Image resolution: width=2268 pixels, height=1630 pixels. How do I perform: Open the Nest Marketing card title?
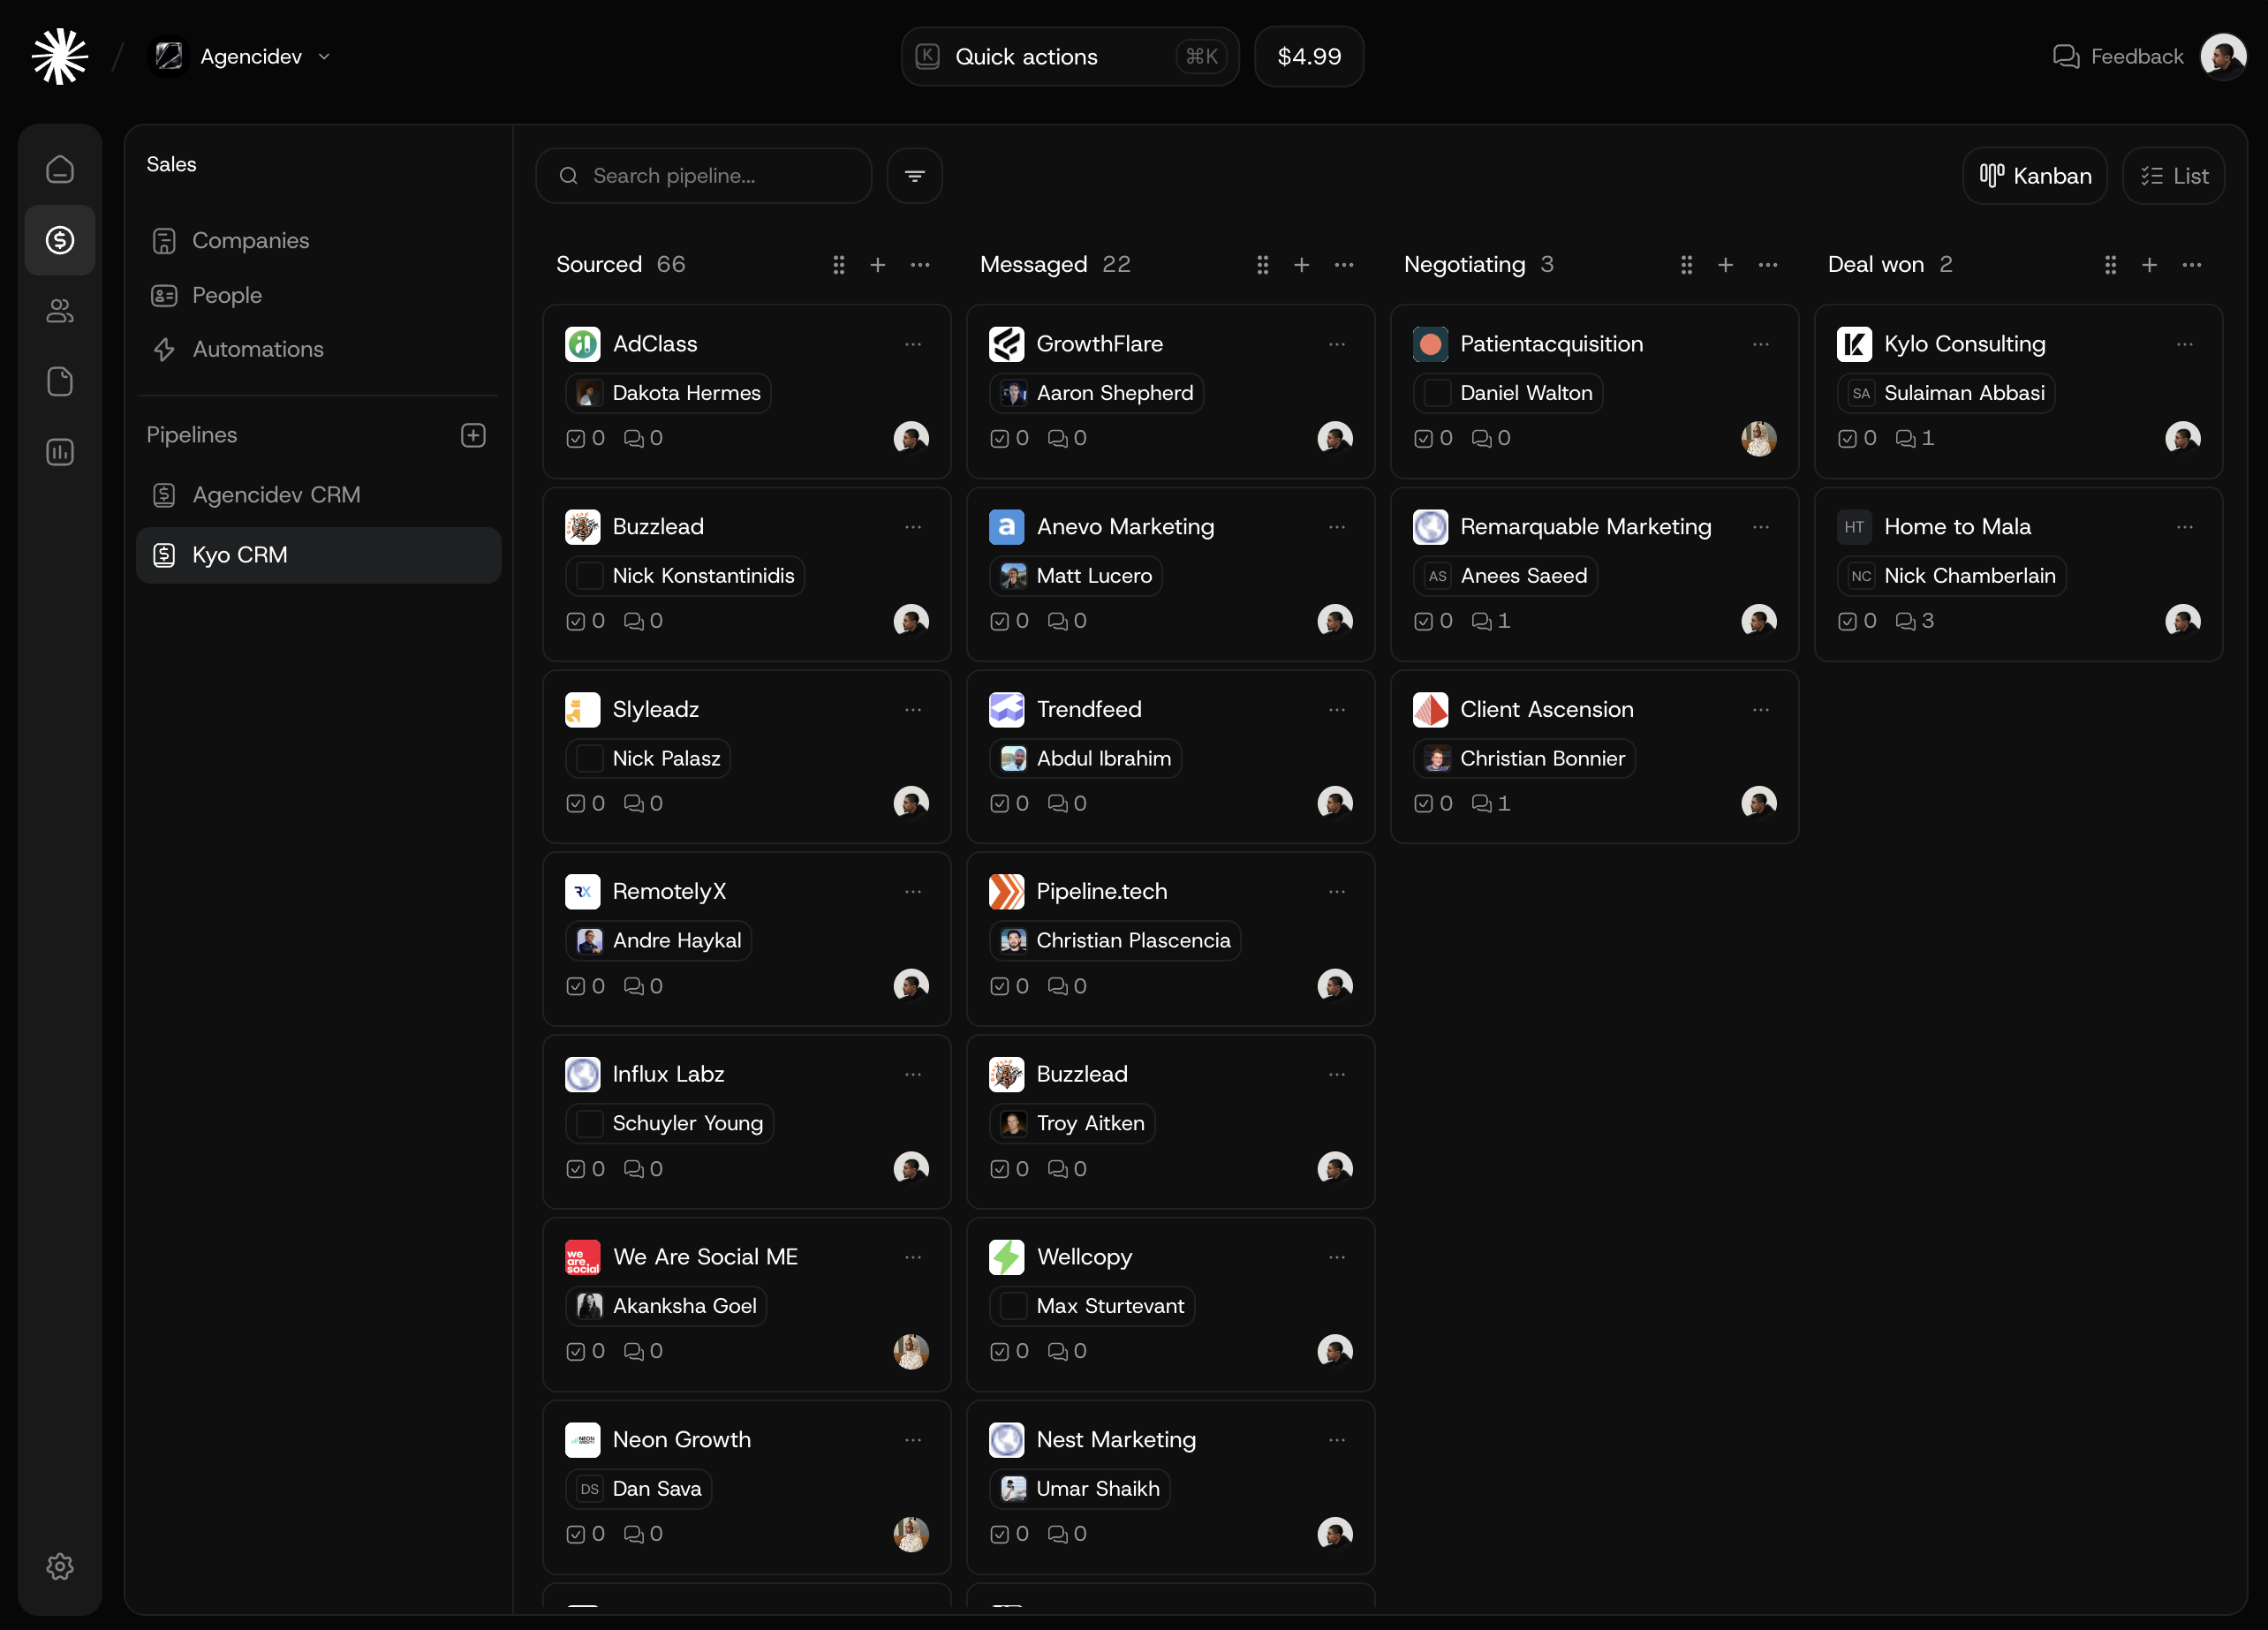tap(1116, 1439)
